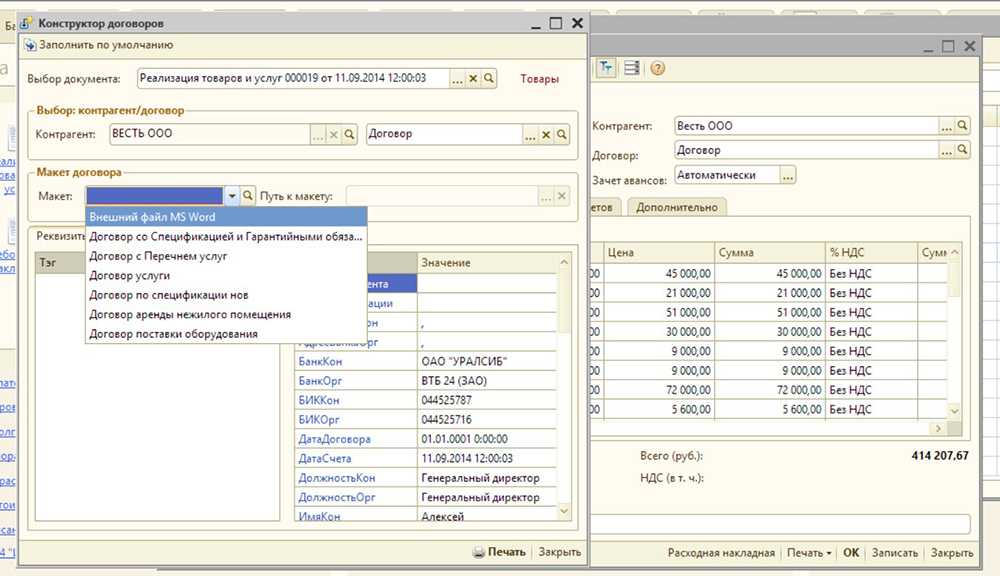Image resolution: width=1000 pixels, height=576 pixels.
Task: Clear the 'Выбор документа' field with X
Action: tap(473, 78)
